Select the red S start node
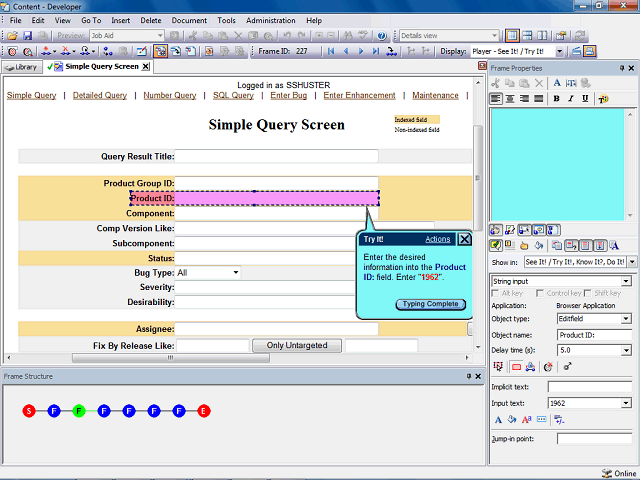640x480 pixels. (29, 411)
